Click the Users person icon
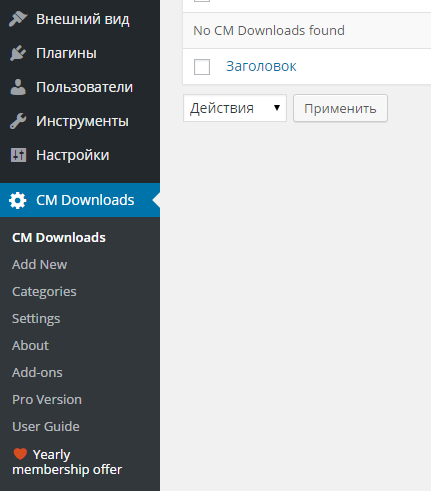This screenshot has width=431, height=491. point(18,87)
